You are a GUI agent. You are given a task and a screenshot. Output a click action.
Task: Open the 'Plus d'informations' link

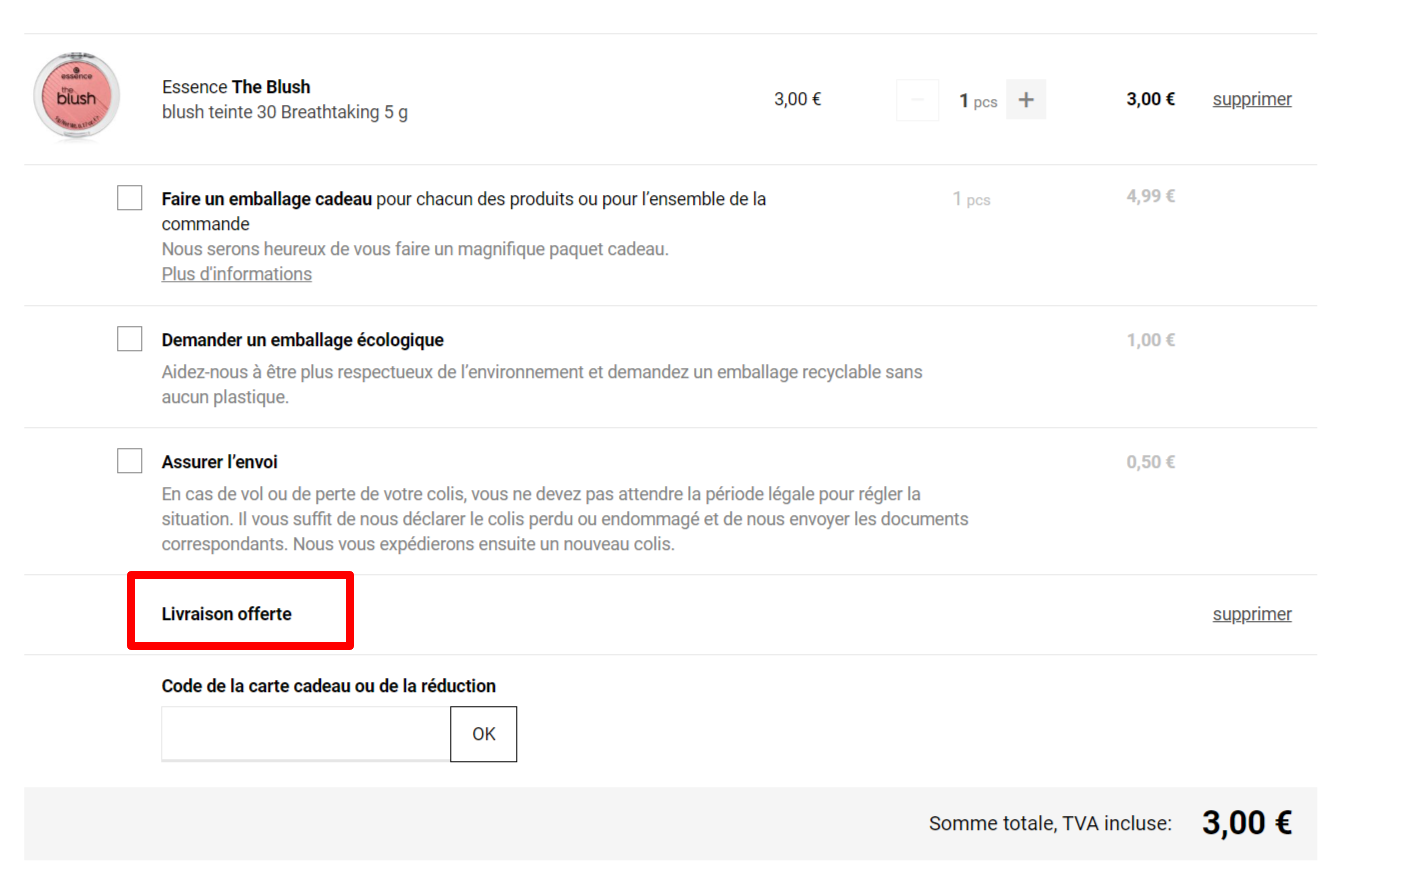coord(237,274)
